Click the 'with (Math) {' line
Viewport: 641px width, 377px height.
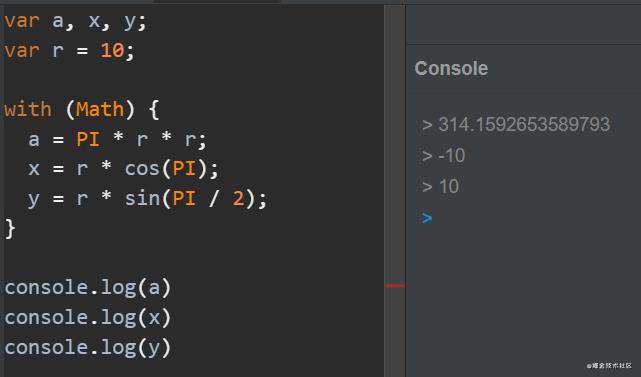(82, 110)
